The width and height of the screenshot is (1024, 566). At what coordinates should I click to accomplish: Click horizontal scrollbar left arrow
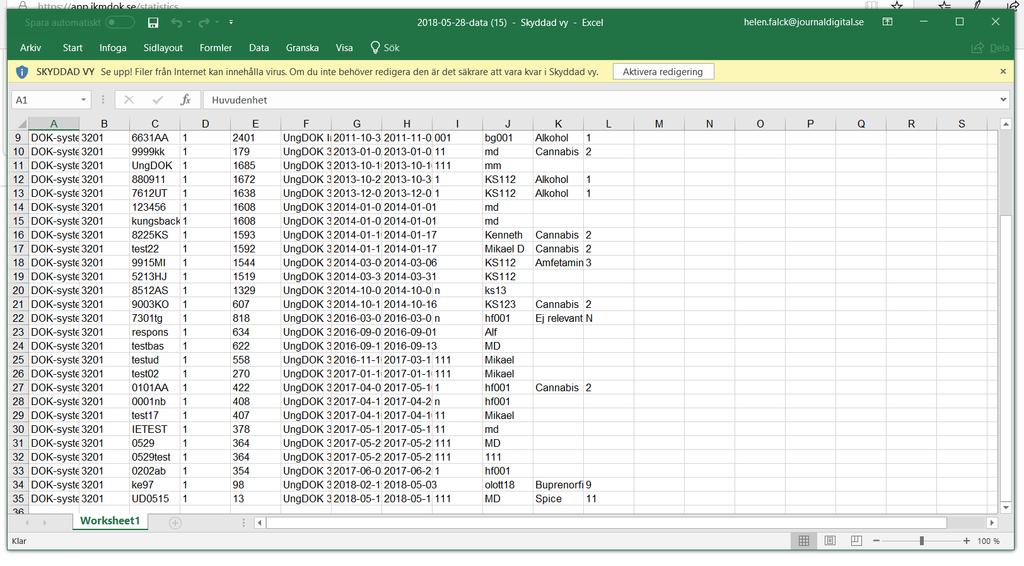point(260,523)
